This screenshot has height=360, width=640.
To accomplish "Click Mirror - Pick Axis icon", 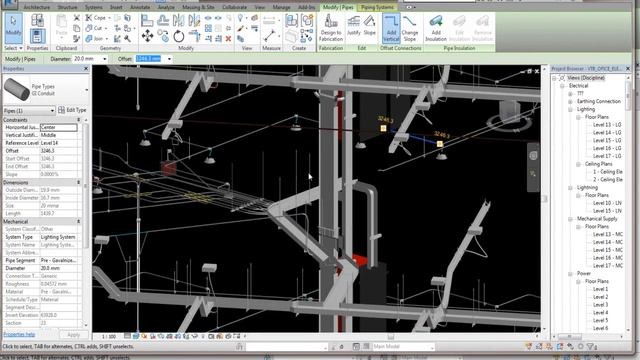I will point(178,20).
